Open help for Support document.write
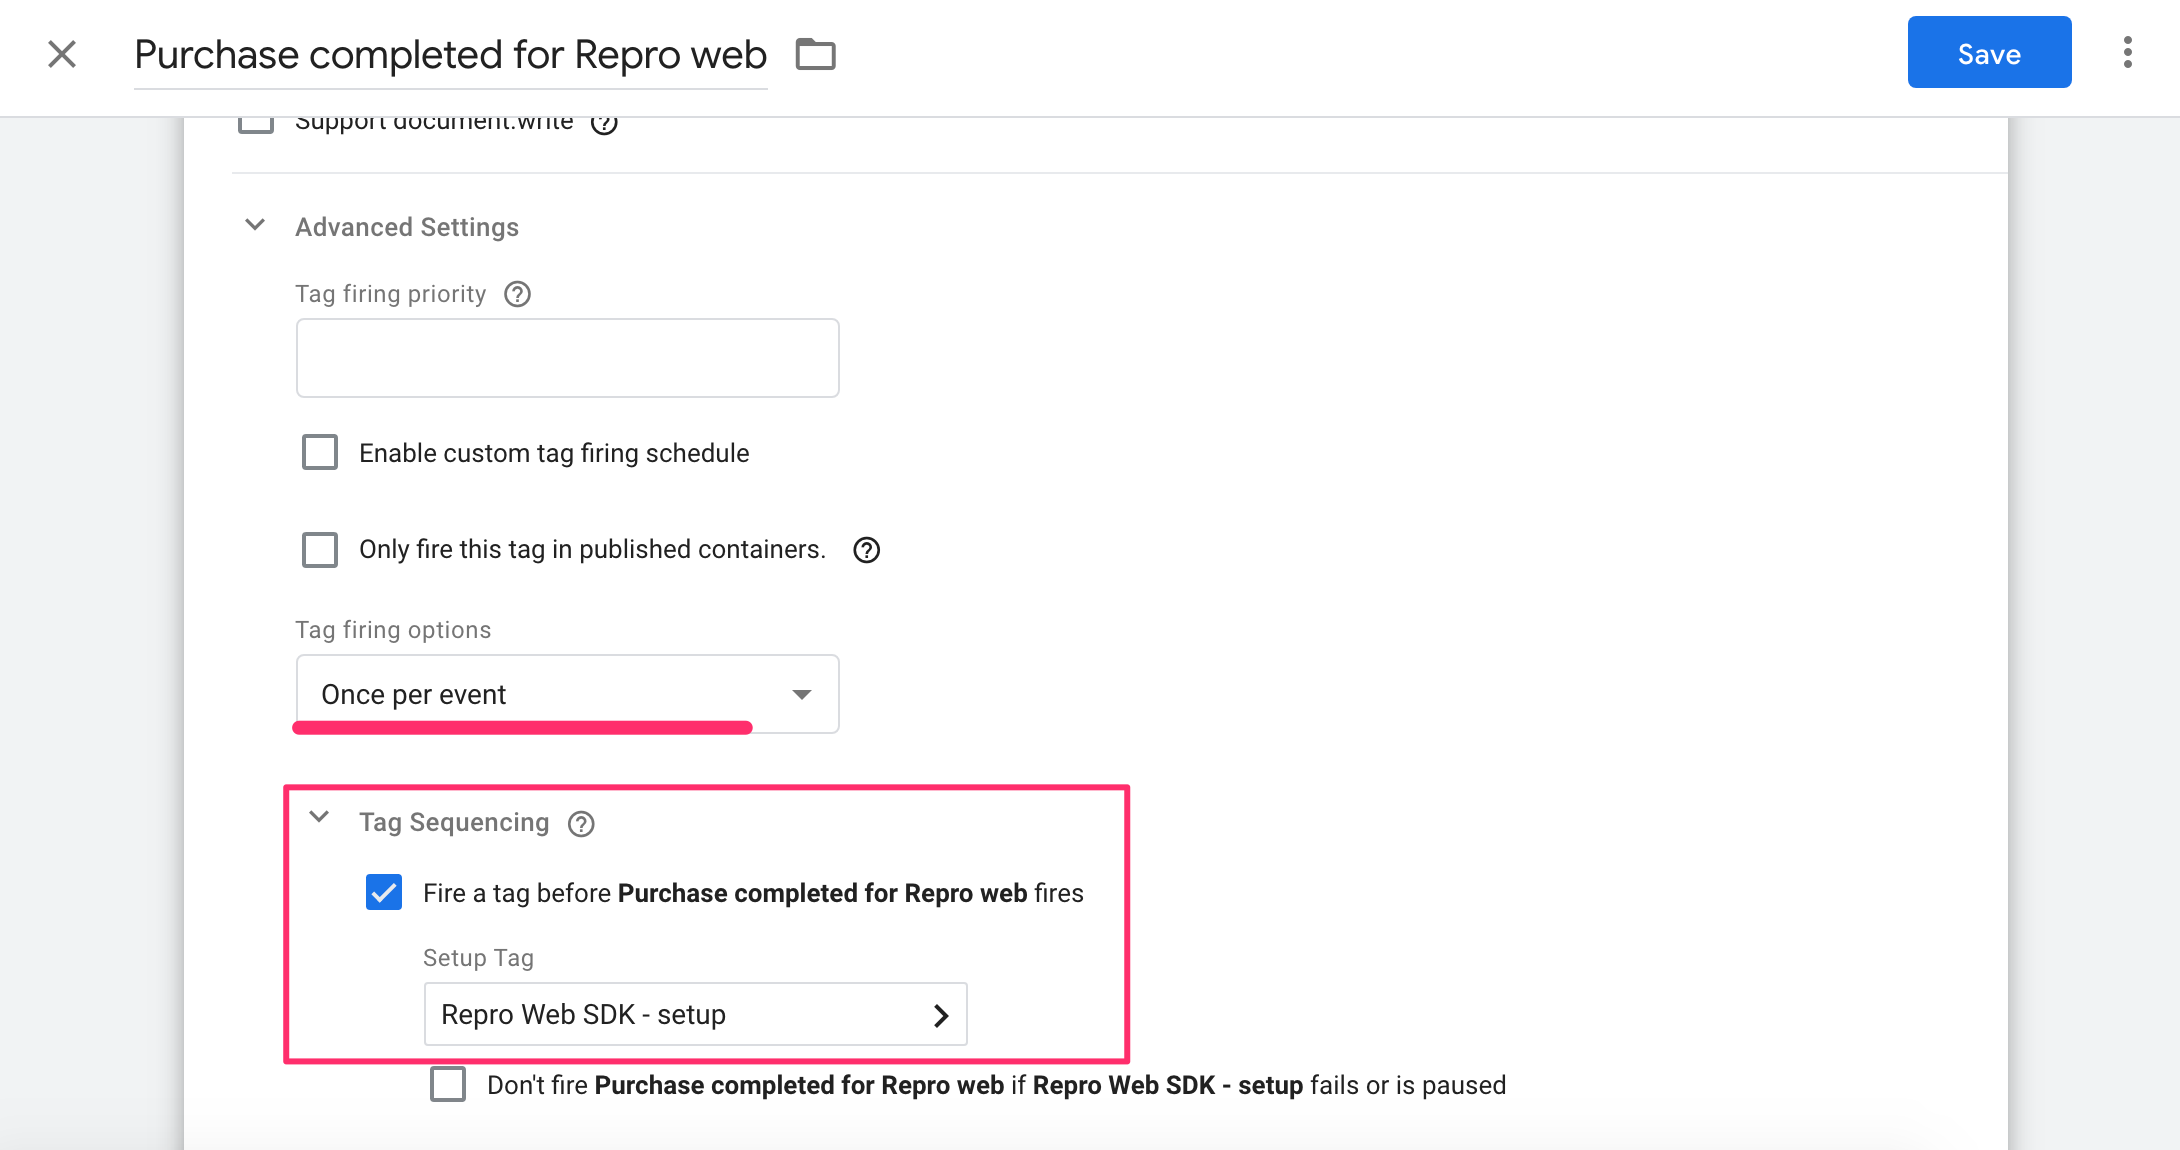Viewport: 2180px width, 1150px height. coord(604,123)
